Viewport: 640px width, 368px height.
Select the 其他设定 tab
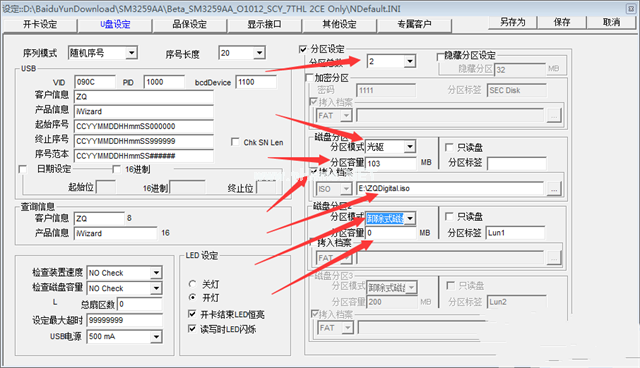(x=339, y=24)
